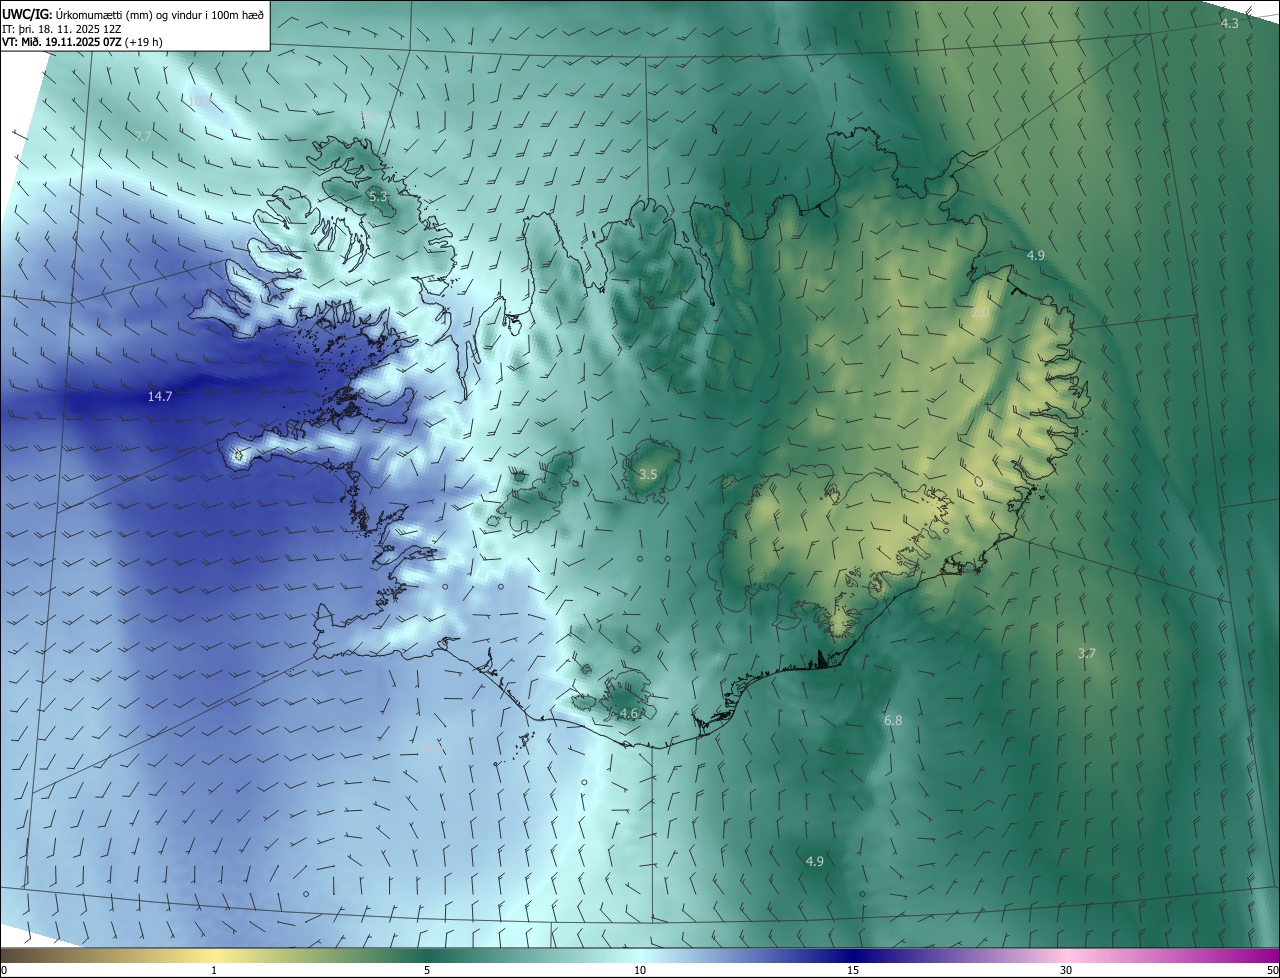1280x978 pixels.
Task: Click the 5.3 value on the Westfjords
Action: (378, 197)
